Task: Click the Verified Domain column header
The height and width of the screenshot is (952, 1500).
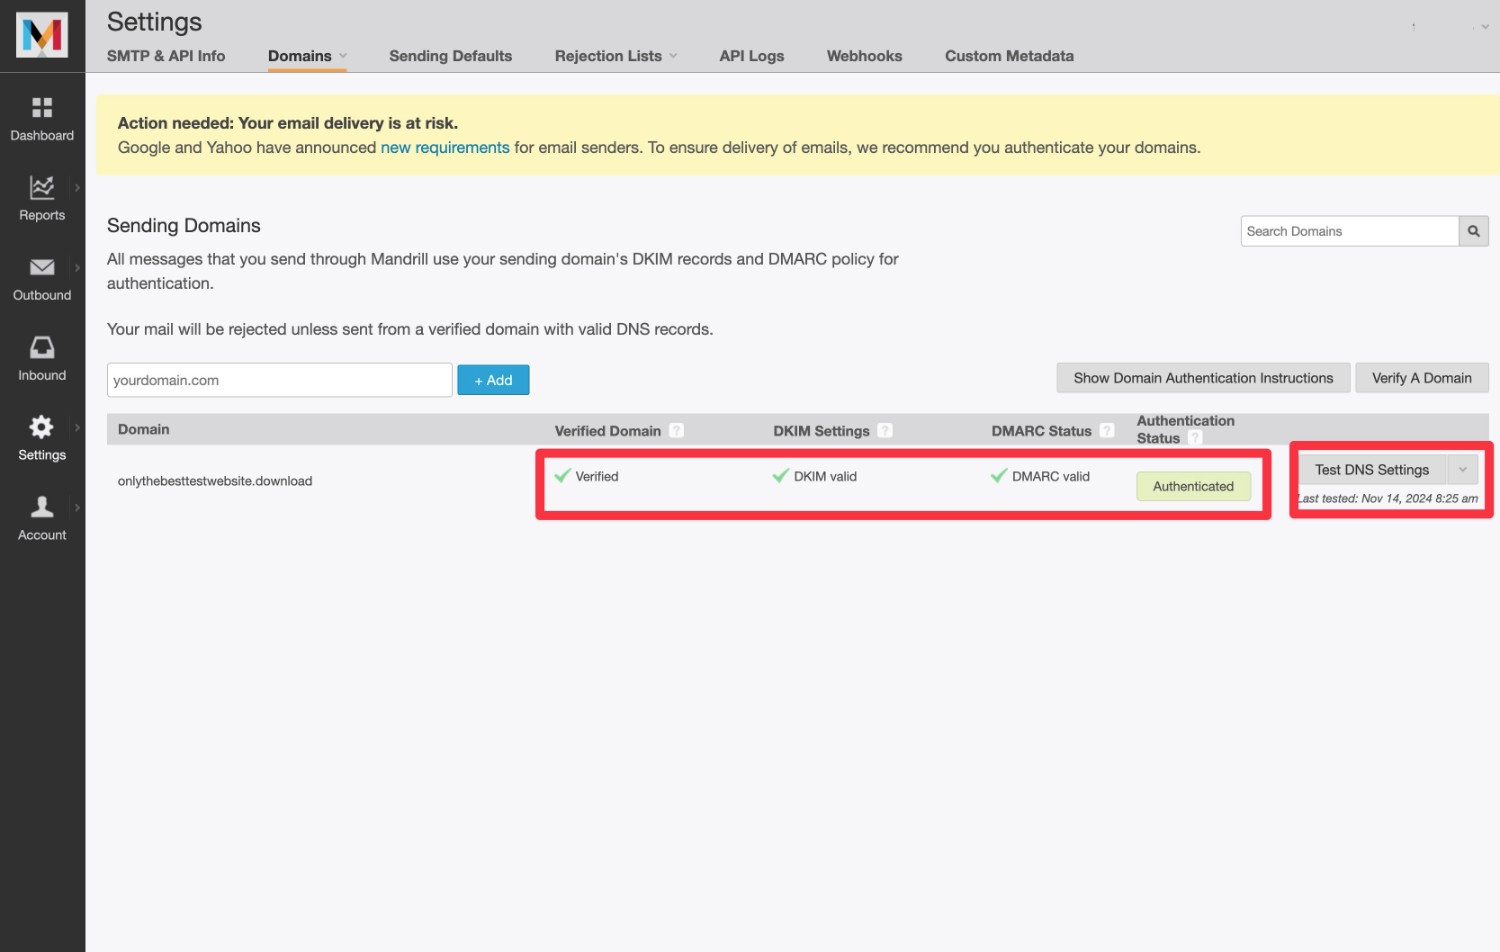Action: pos(608,431)
